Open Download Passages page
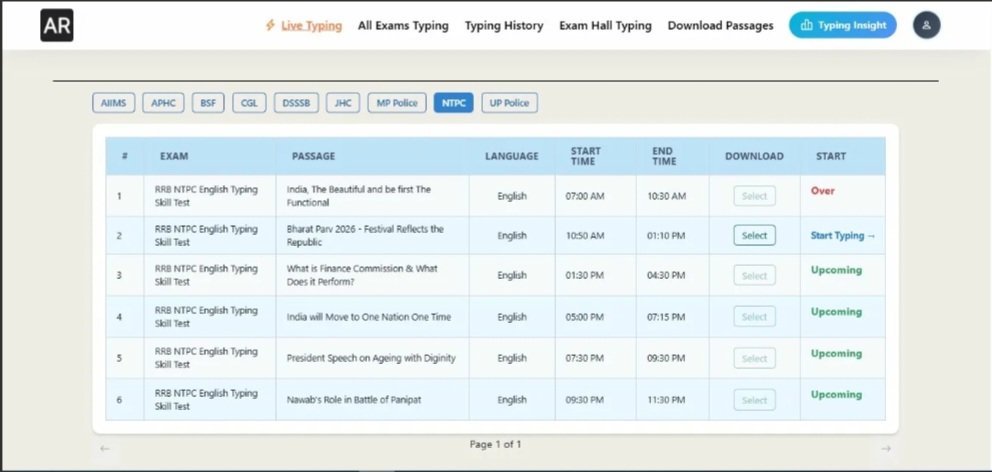Screen dimensions: 992x472 (x=721, y=26)
